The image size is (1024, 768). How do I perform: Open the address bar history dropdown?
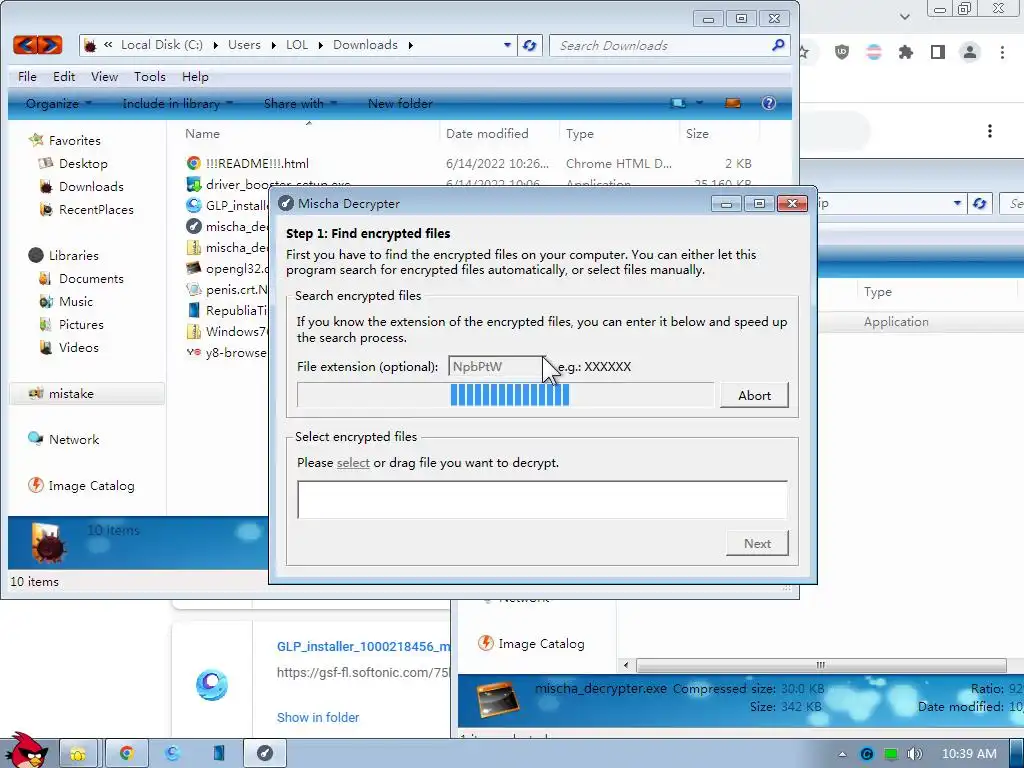[x=507, y=45]
